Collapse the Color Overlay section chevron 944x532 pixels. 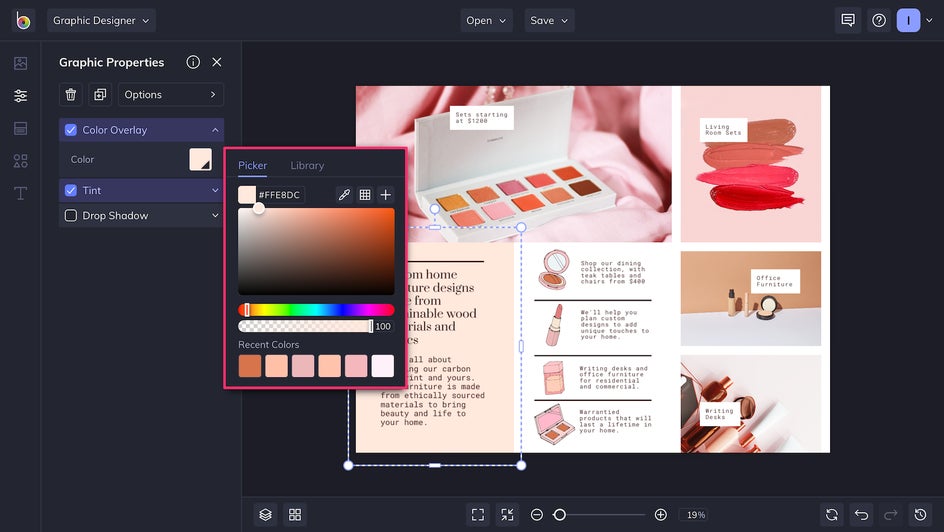215,130
